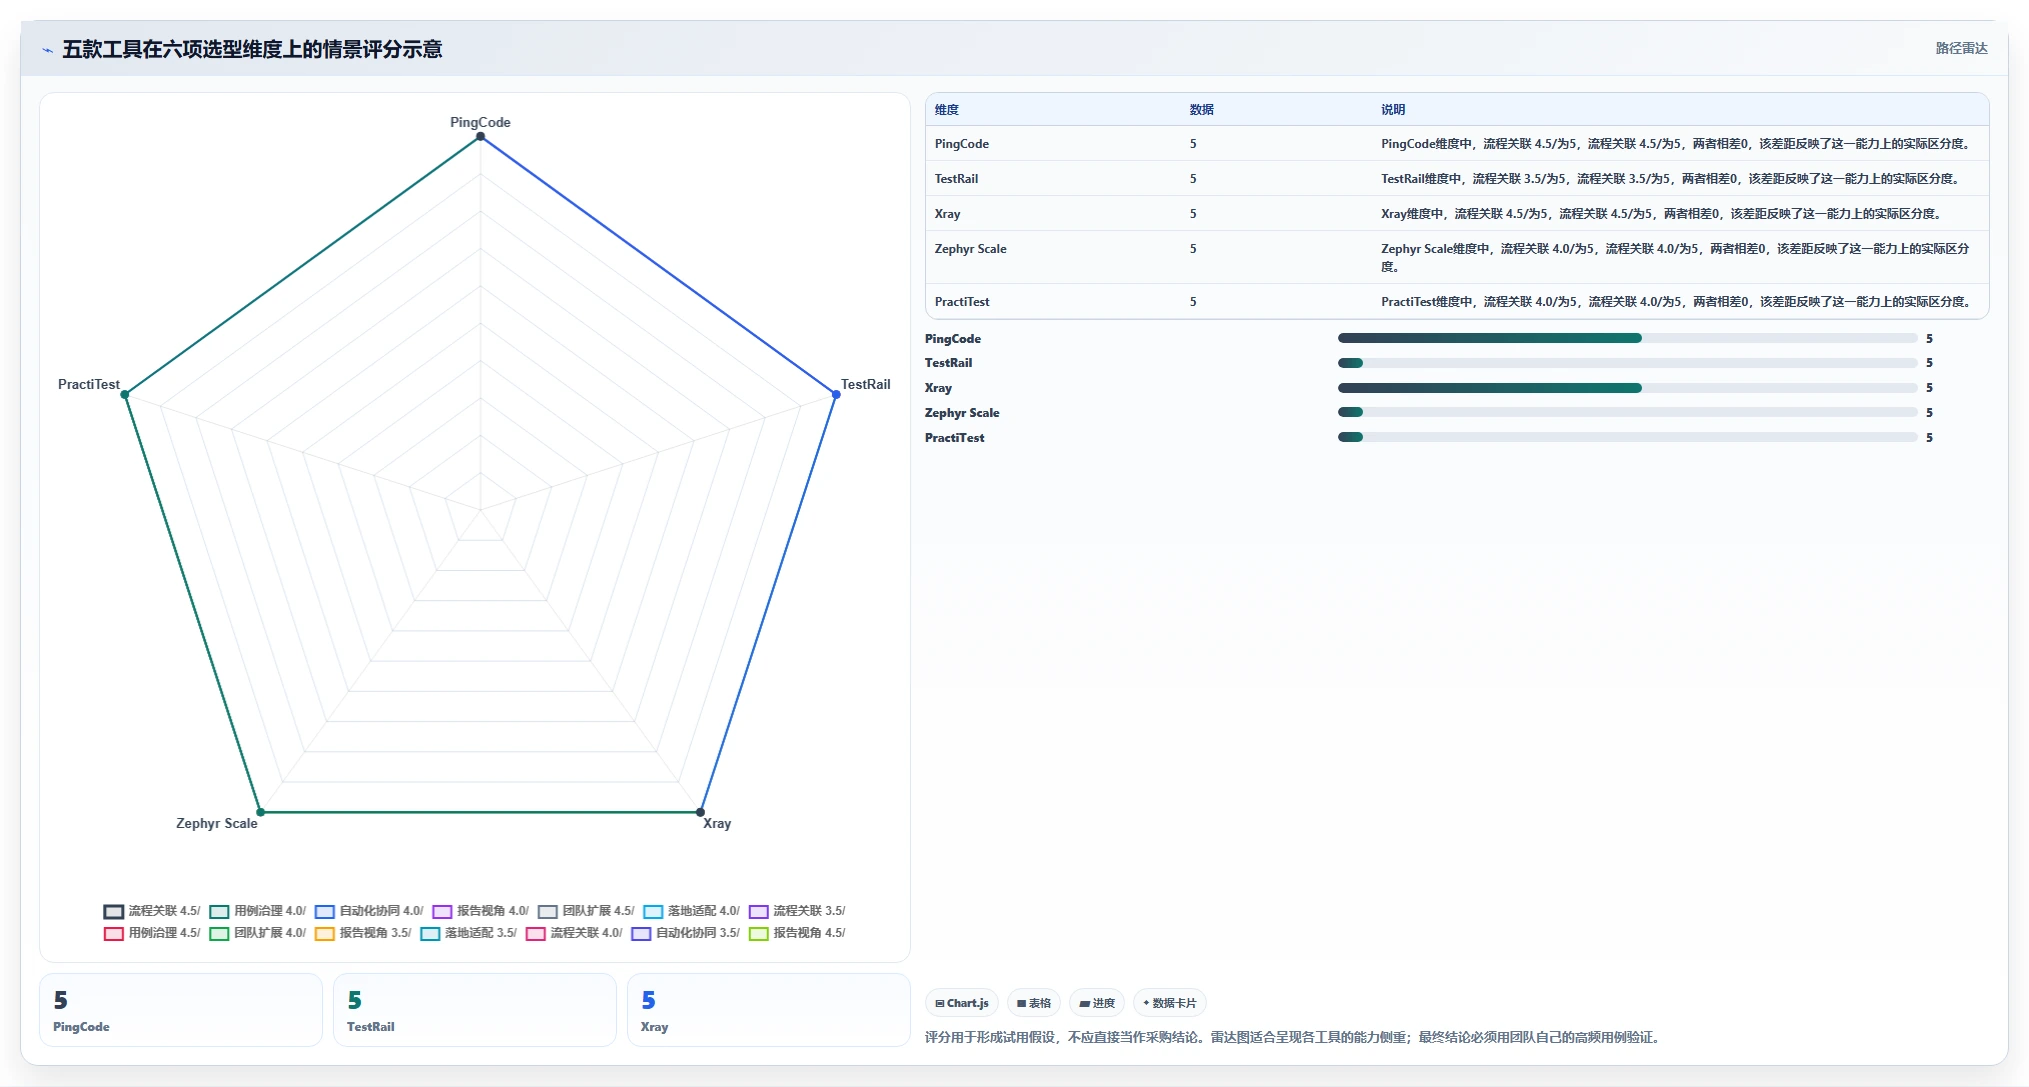The height and width of the screenshot is (1087, 2029).
Task: Click the Xray axis label on the radar
Action: coord(717,823)
